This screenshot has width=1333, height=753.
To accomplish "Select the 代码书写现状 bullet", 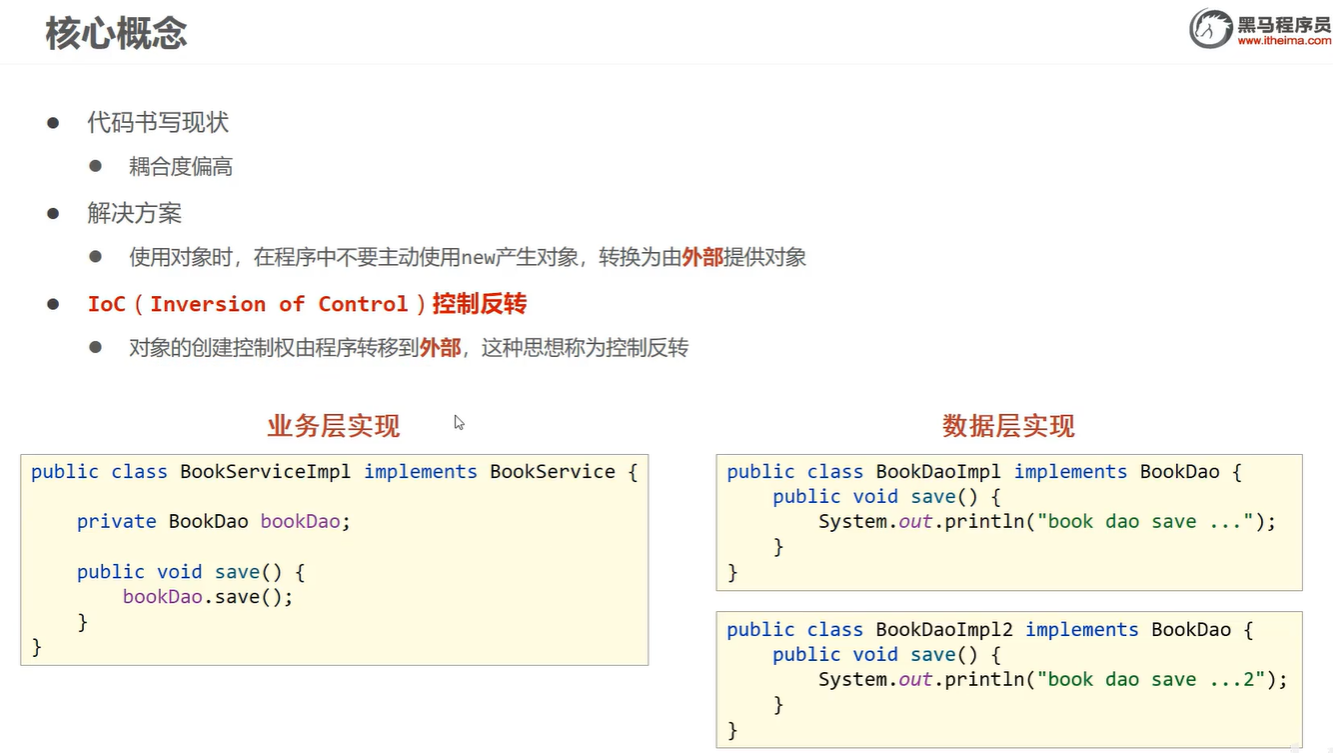I will point(158,122).
